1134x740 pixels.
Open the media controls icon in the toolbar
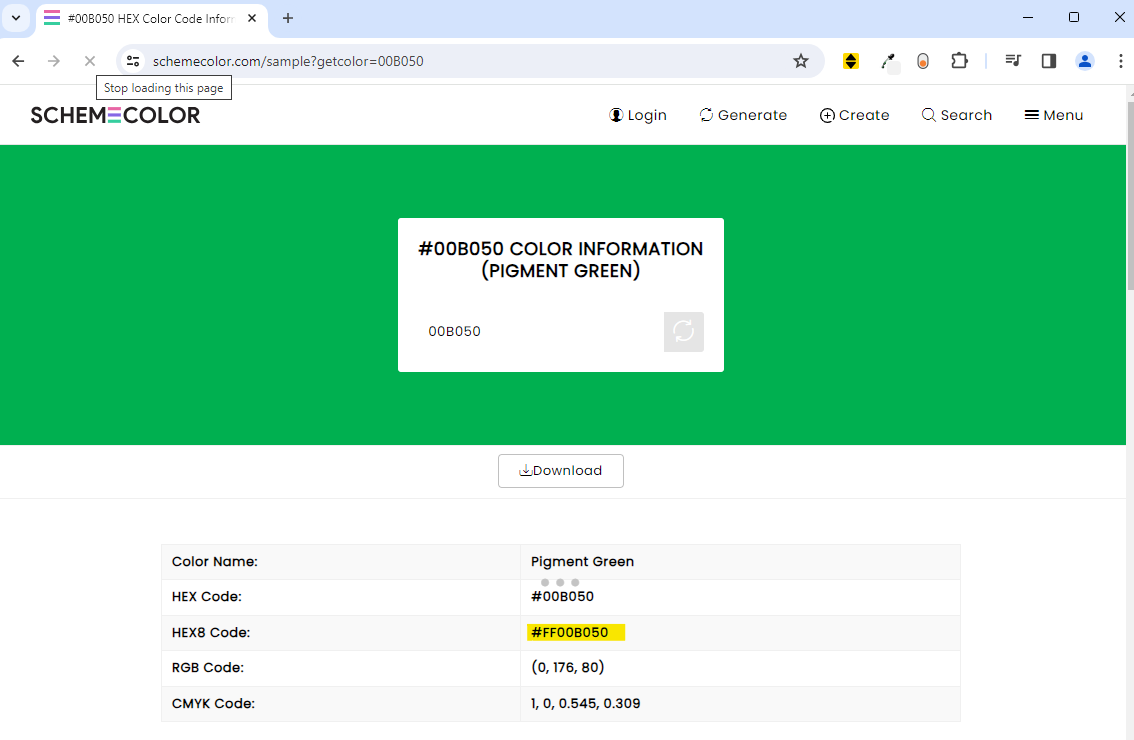(x=1012, y=61)
